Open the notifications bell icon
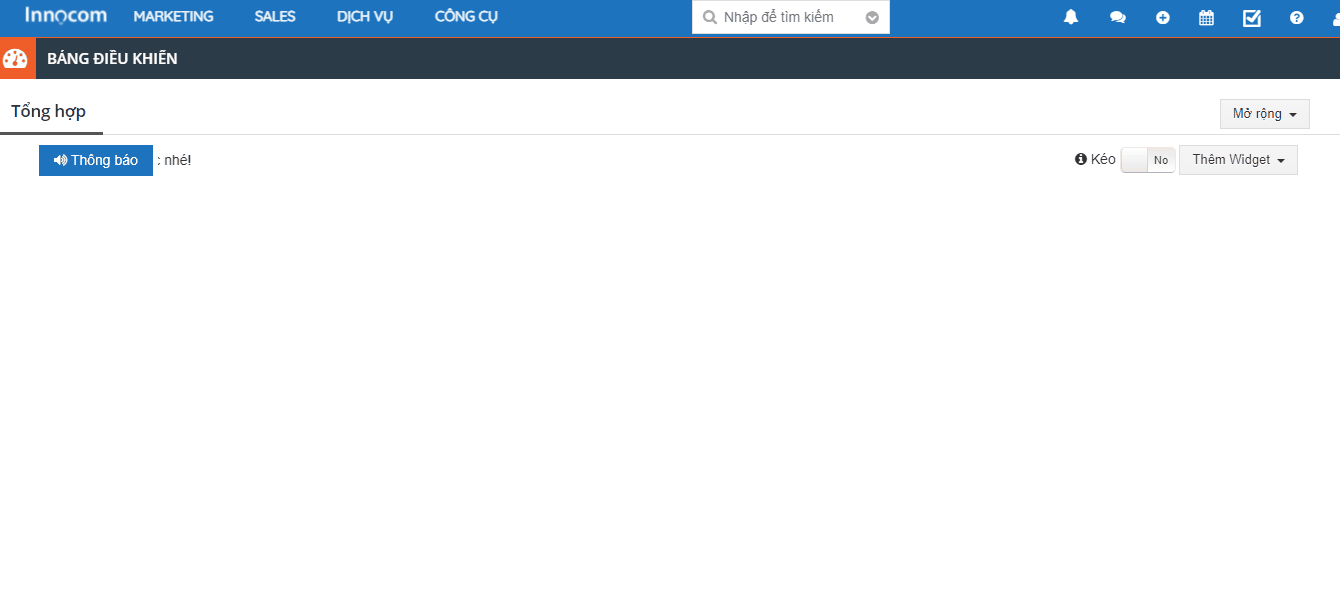Screen dimensions: 1340x615 click(x=1071, y=17)
